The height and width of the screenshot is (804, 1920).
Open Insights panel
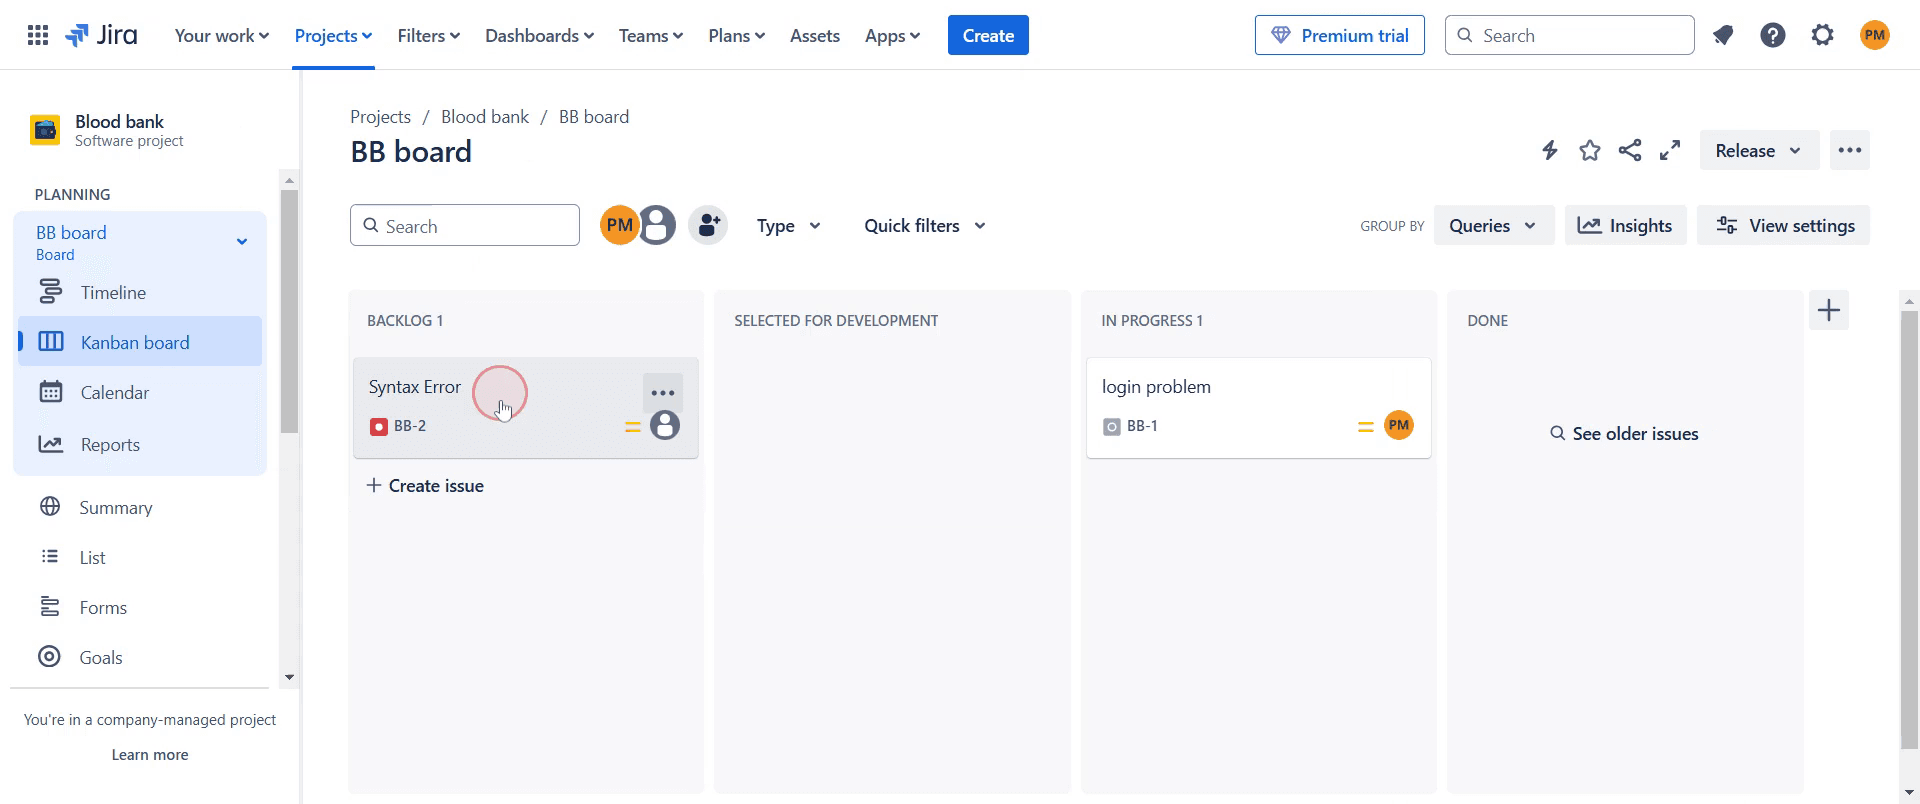(1625, 226)
